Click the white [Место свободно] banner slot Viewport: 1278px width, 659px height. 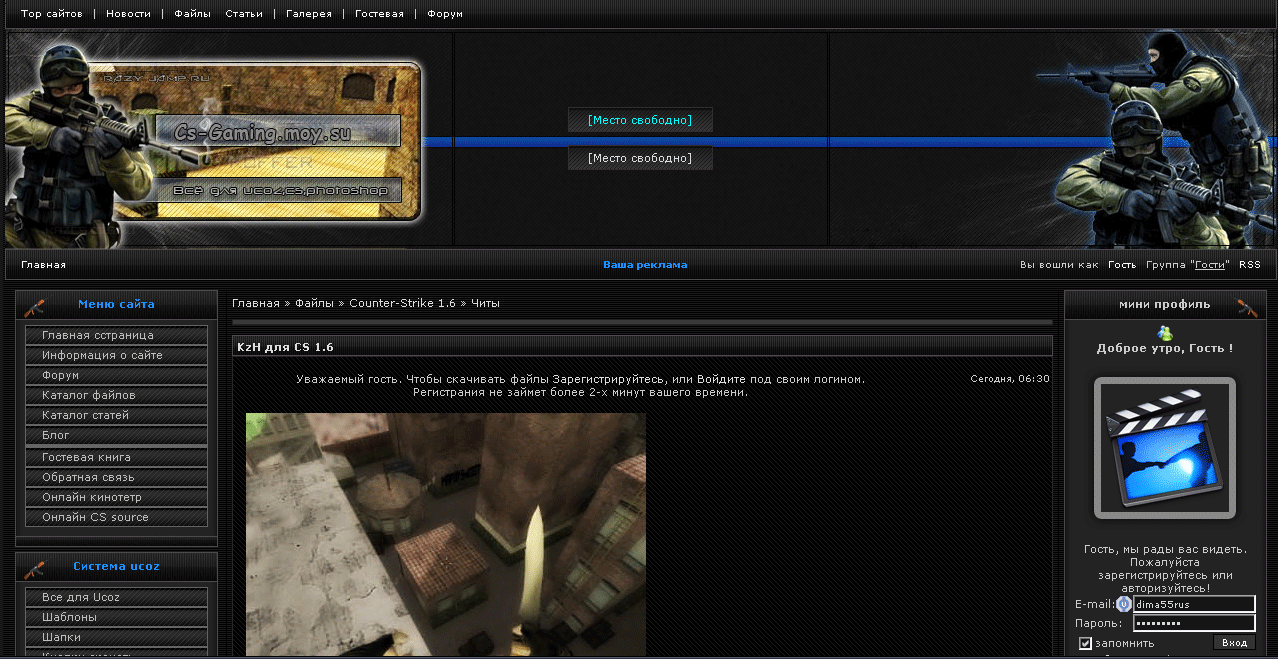(x=640, y=158)
